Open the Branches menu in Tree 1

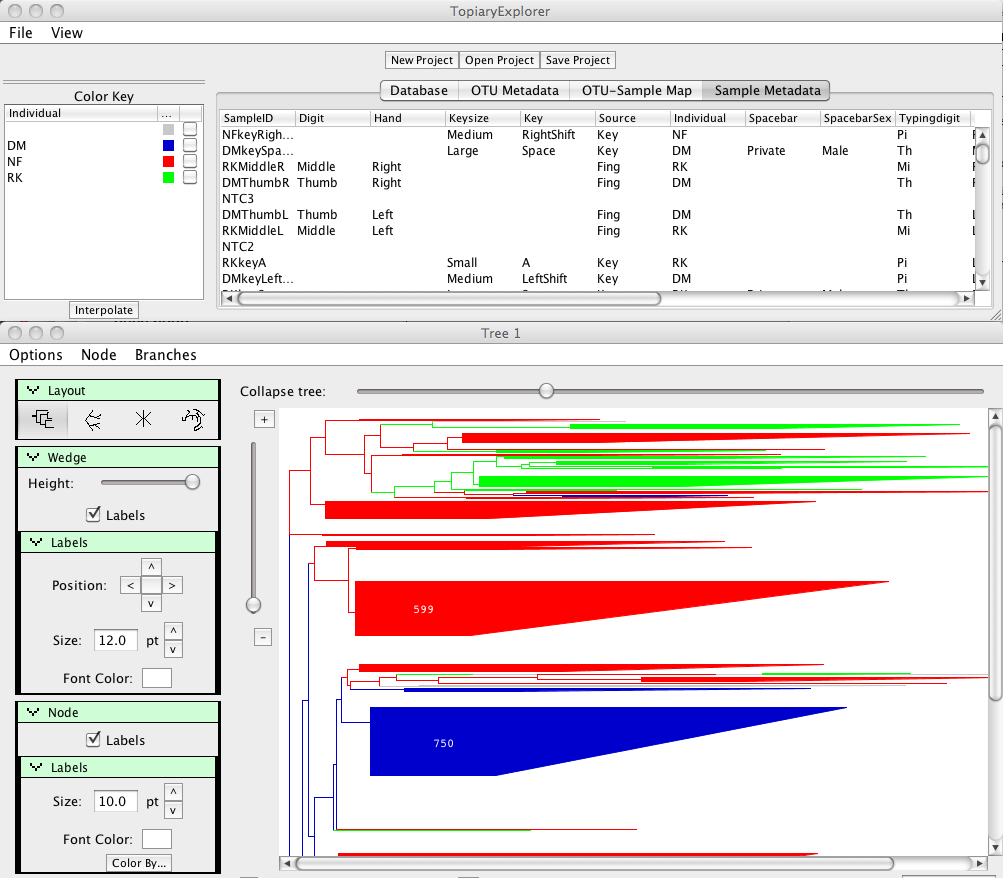166,355
